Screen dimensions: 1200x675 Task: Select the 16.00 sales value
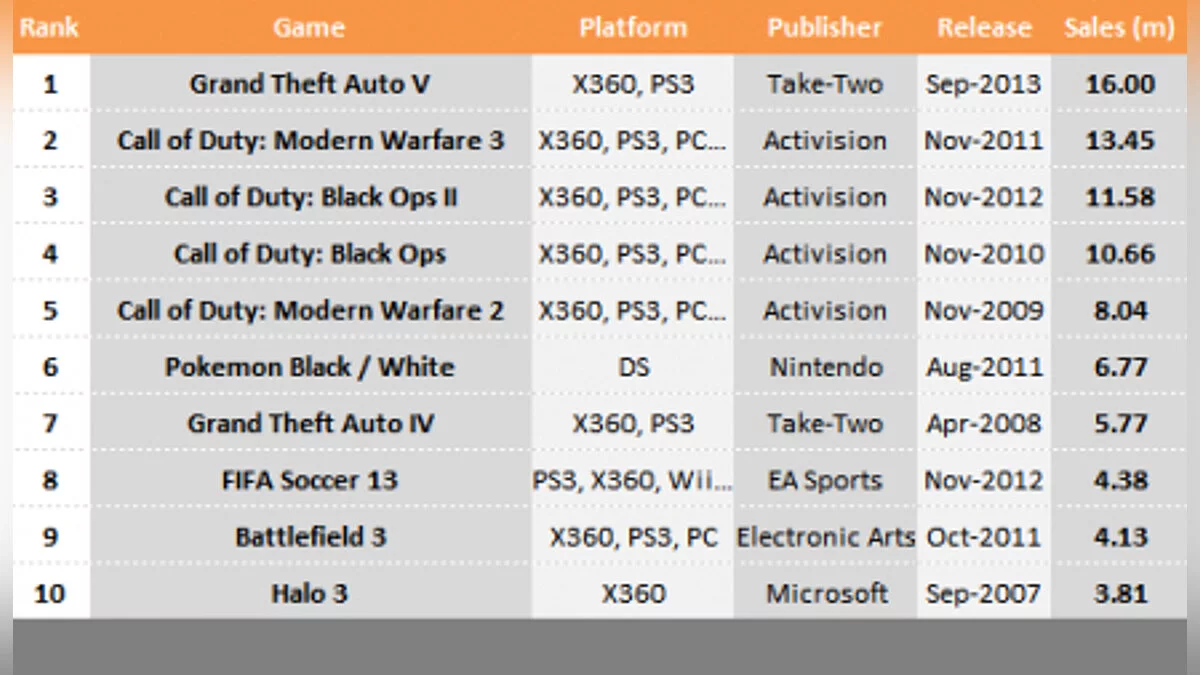pos(1120,84)
